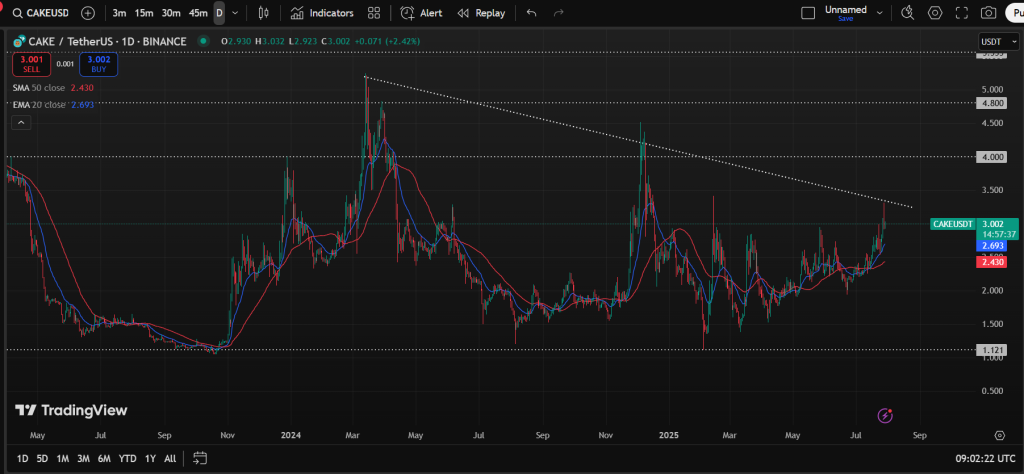This screenshot has height=474, width=1024.
Task: Click the 3.001 SELL button
Action: (31, 64)
